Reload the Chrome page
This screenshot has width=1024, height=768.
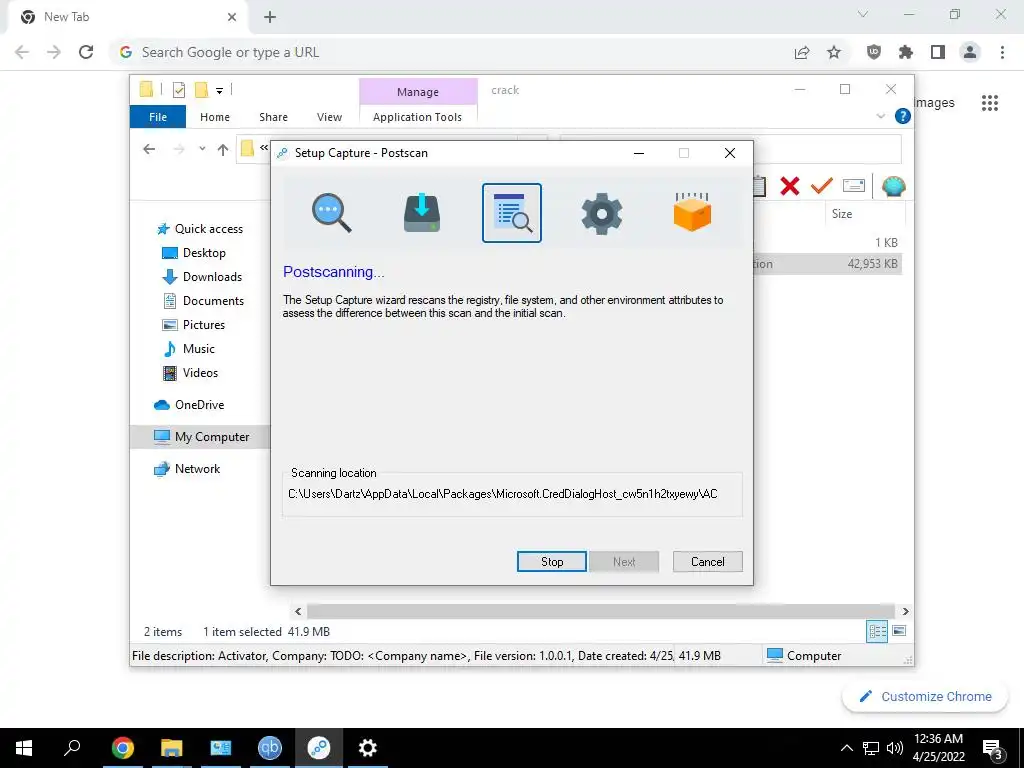point(86,52)
